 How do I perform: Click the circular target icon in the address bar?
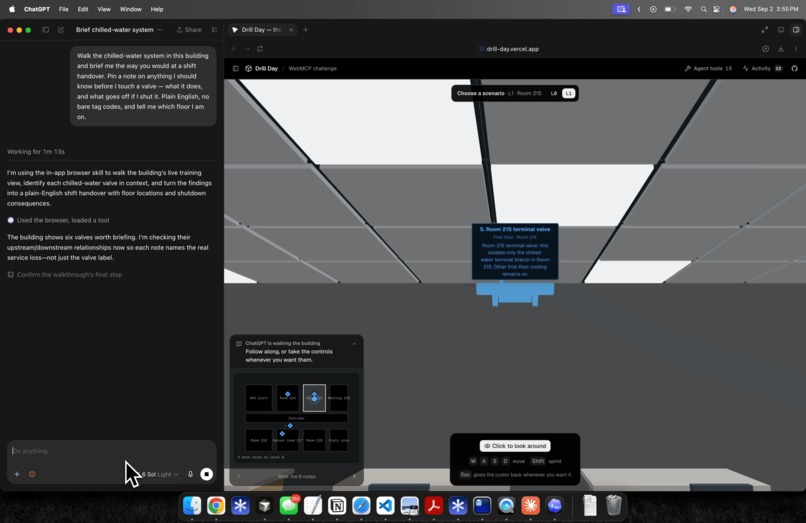pos(765,49)
